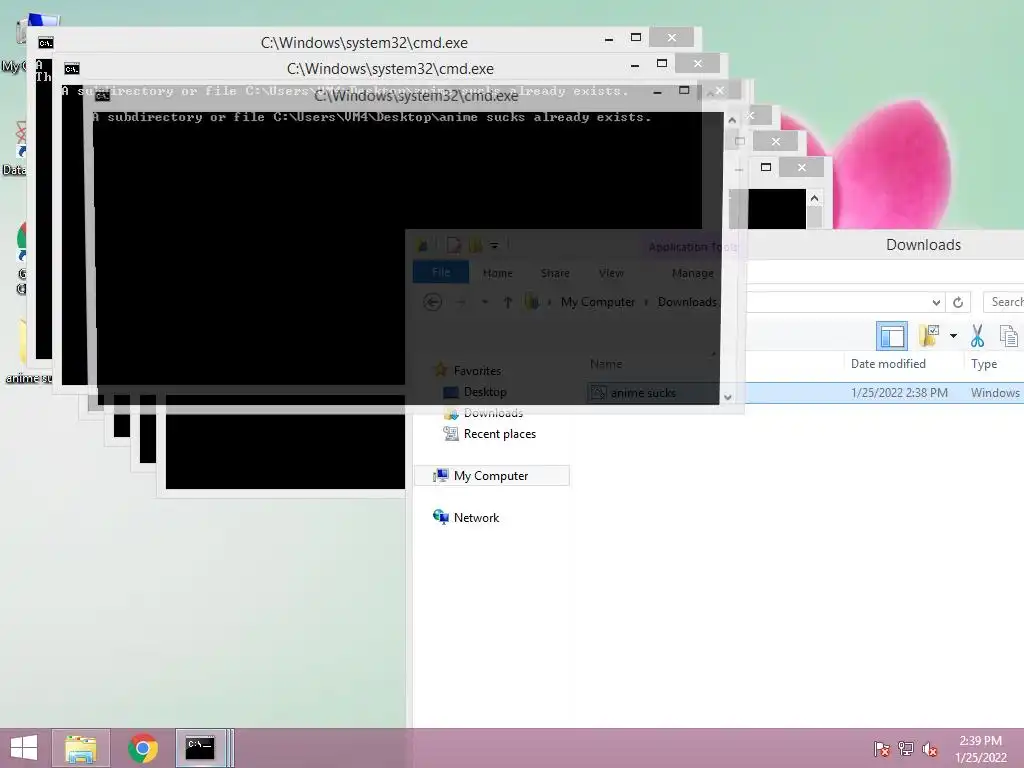1024x768 pixels.
Task: Select the 1/25/2022 2:38 PM date cell
Action: pyautogui.click(x=899, y=392)
